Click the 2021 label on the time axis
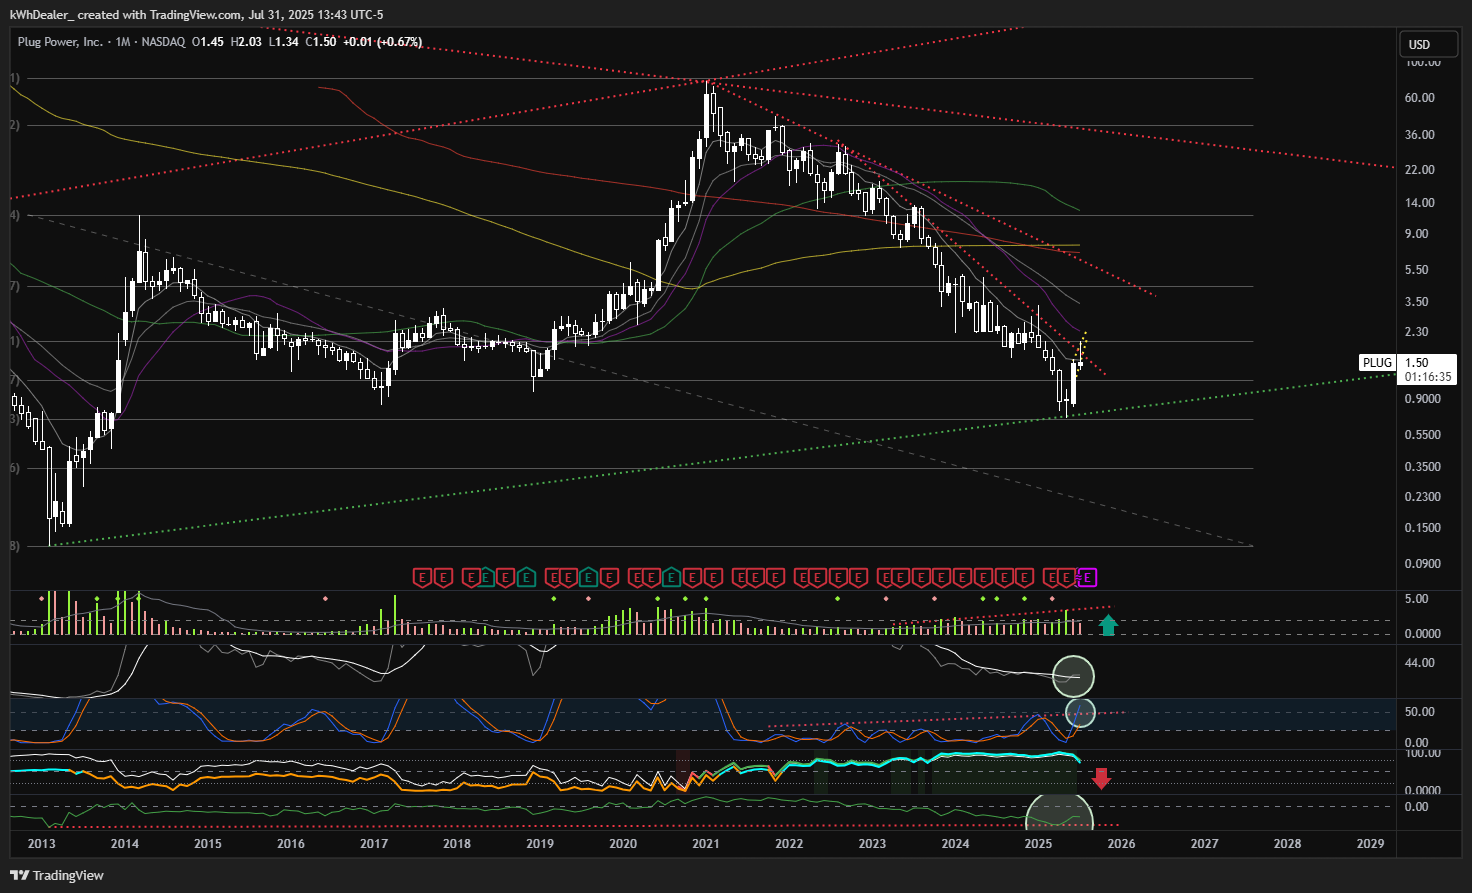Viewport: 1472px width, 893px height. pyautogui.click(x=706, y=844)
